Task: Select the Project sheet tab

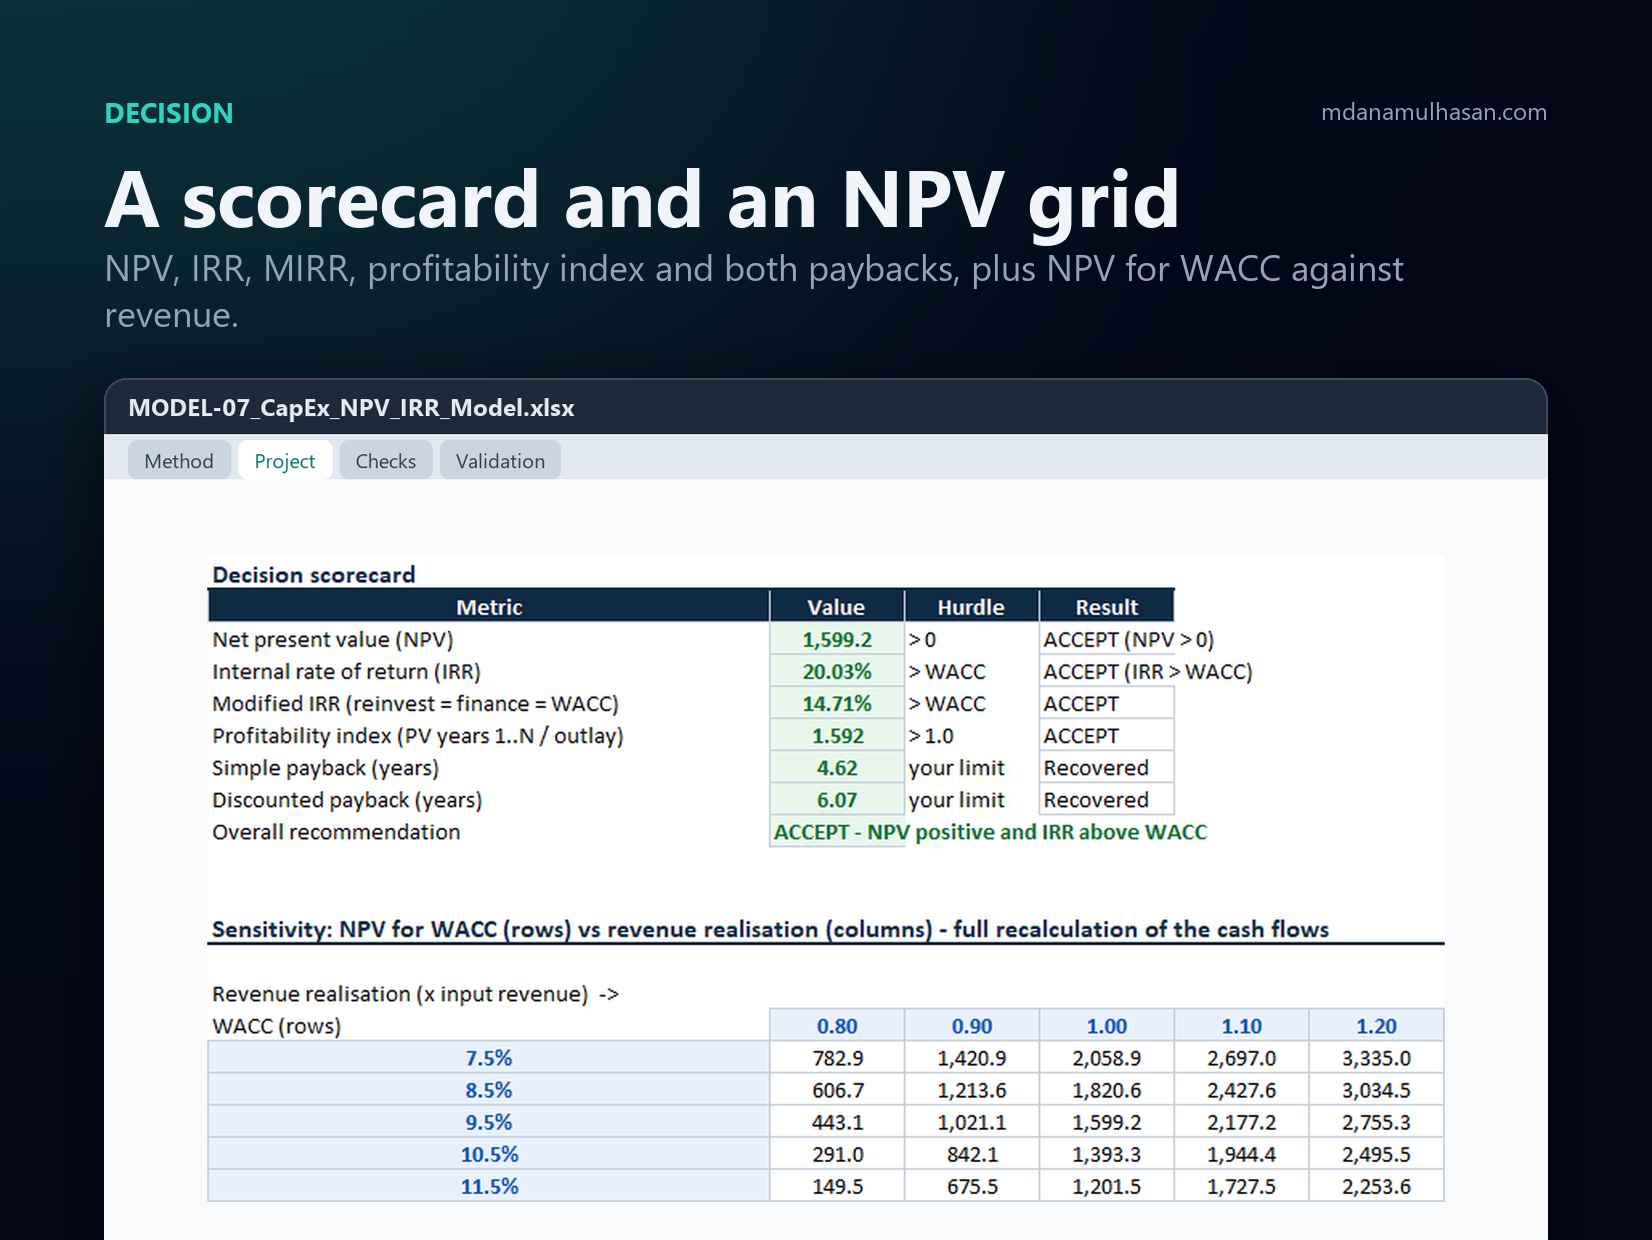Action: pos(285,461)
